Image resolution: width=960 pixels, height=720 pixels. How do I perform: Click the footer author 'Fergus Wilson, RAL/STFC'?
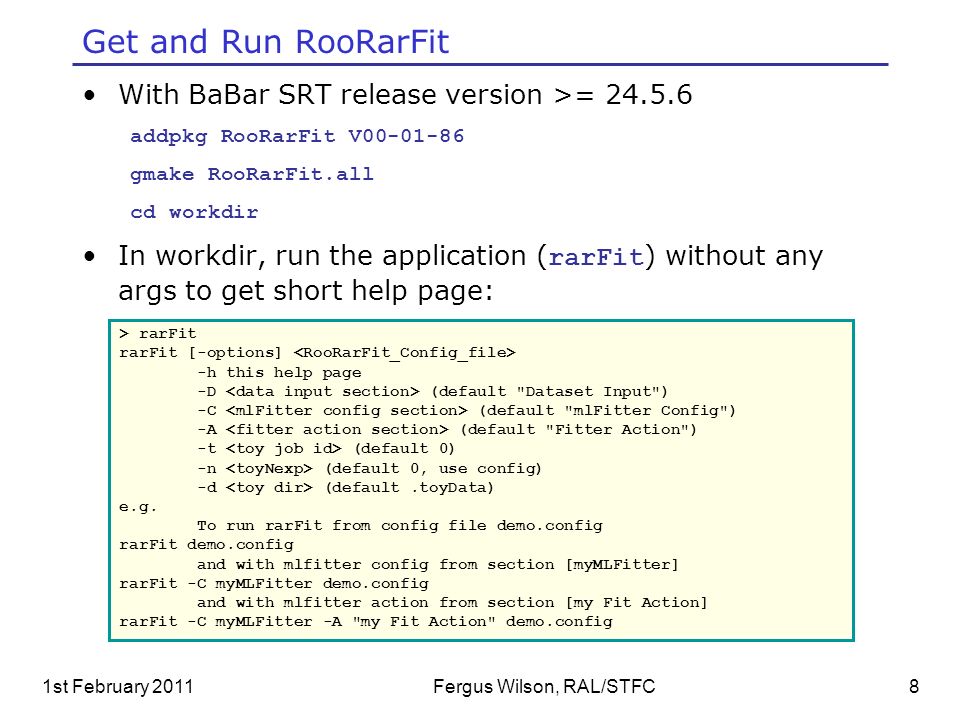click(544, 687)
